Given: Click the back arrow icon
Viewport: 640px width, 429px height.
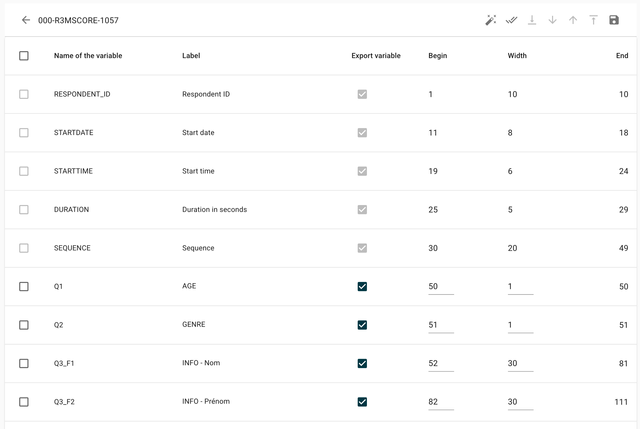Looking at the screenshot, I should coord(26,20).
